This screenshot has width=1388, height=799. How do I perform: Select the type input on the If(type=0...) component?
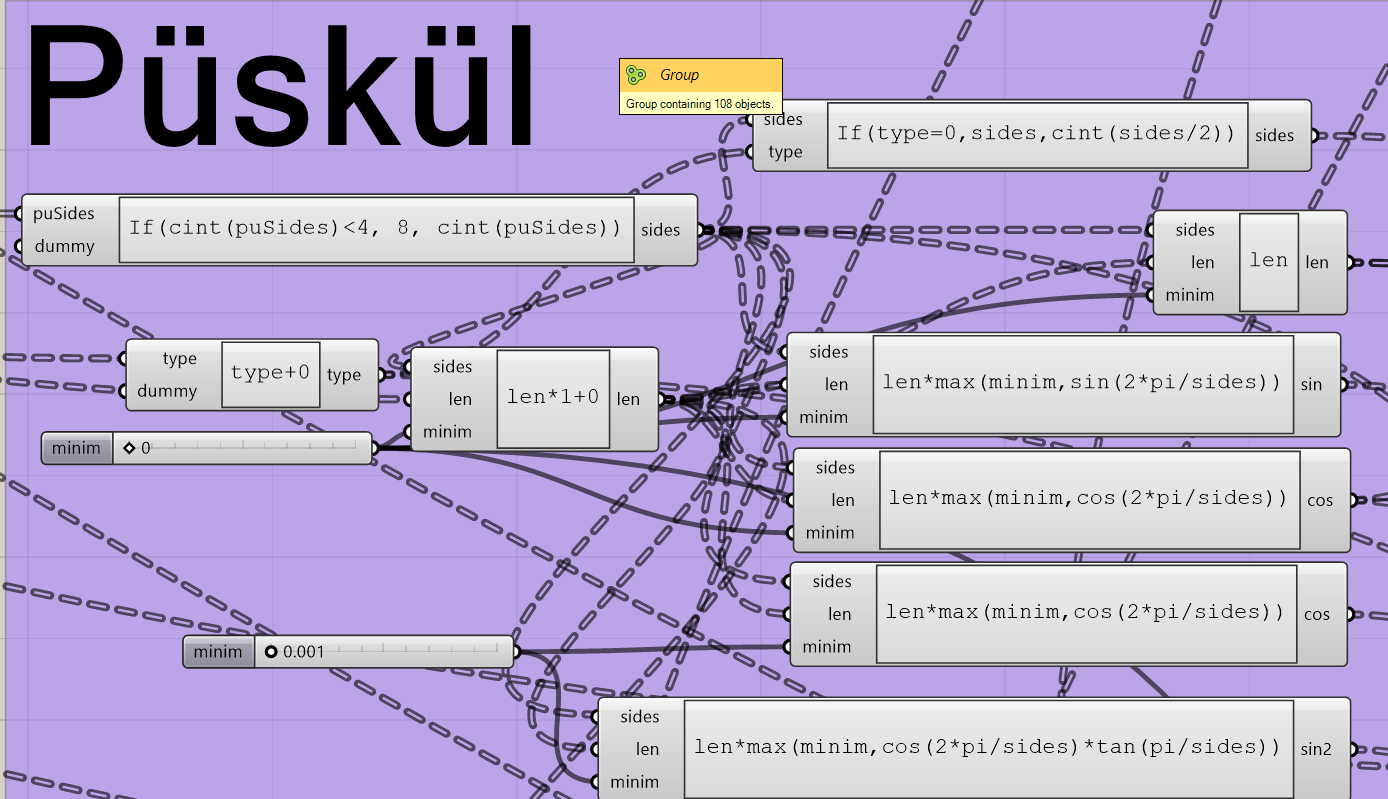tap(786, 152)
